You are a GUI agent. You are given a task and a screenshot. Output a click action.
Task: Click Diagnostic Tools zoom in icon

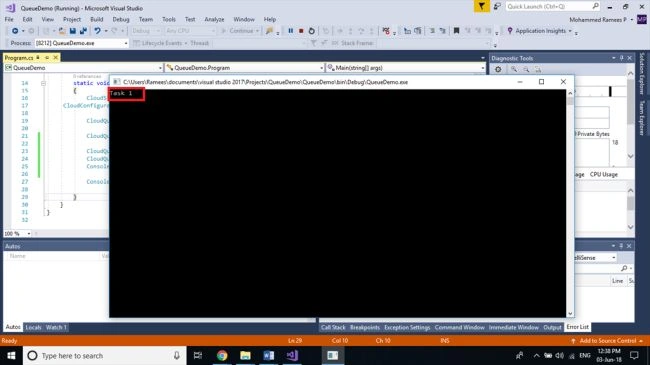[514, 69]
